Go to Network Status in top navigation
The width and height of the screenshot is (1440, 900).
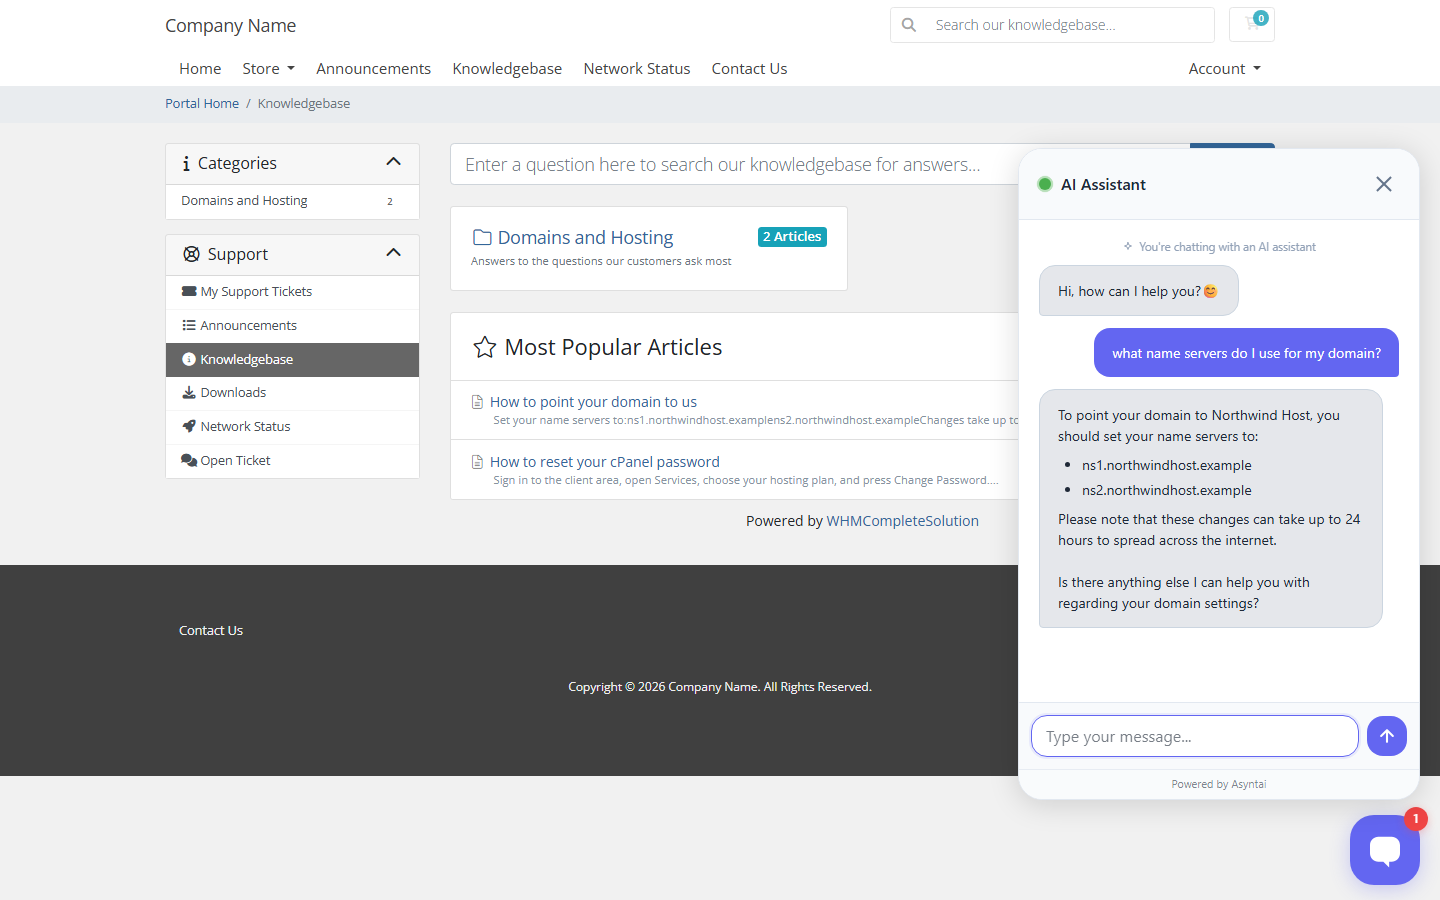coord(637,69)
